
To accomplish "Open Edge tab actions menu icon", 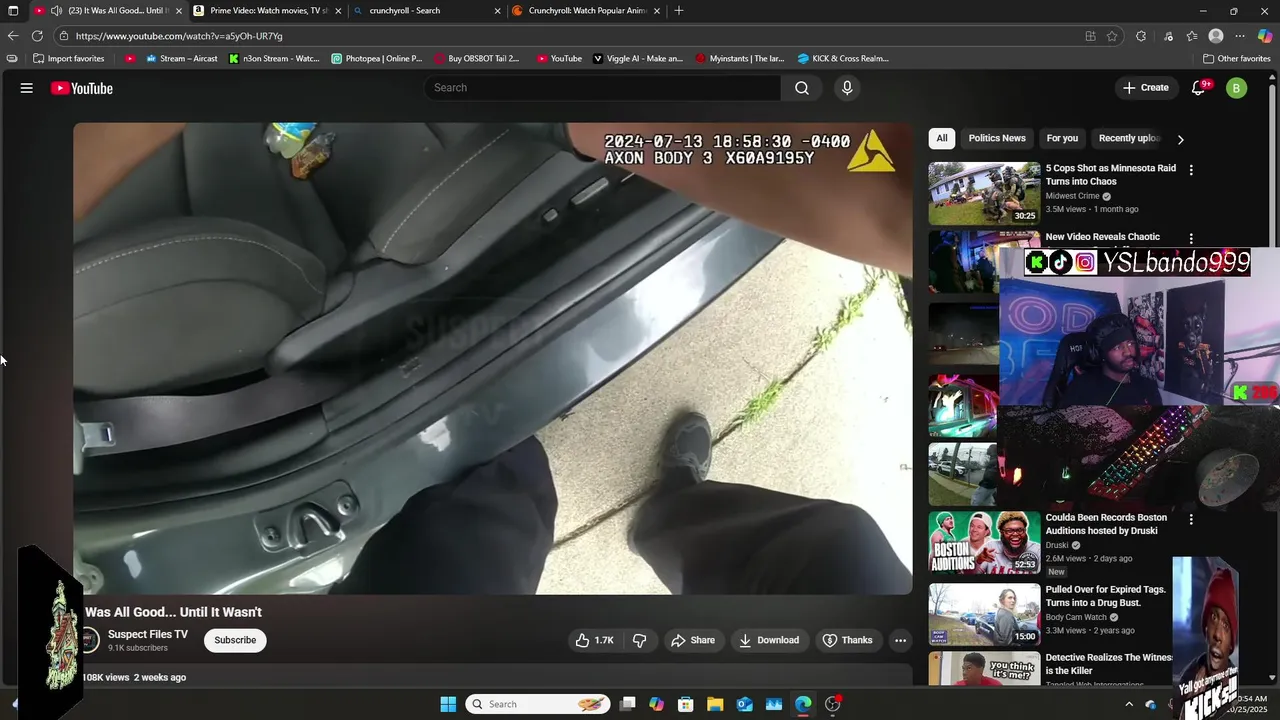I will [x=13, y=11].
